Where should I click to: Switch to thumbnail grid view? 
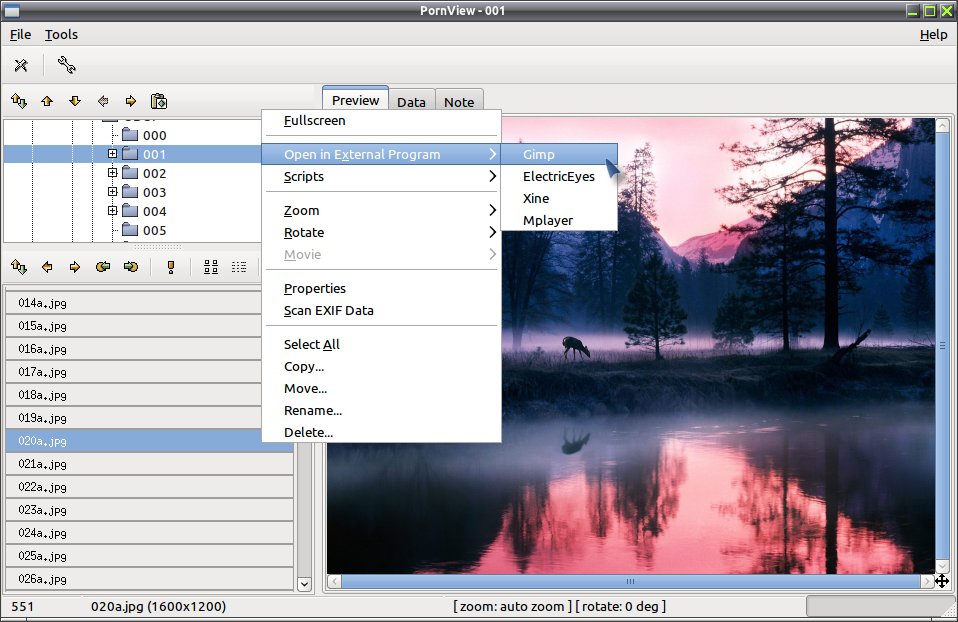coord(211,267)
